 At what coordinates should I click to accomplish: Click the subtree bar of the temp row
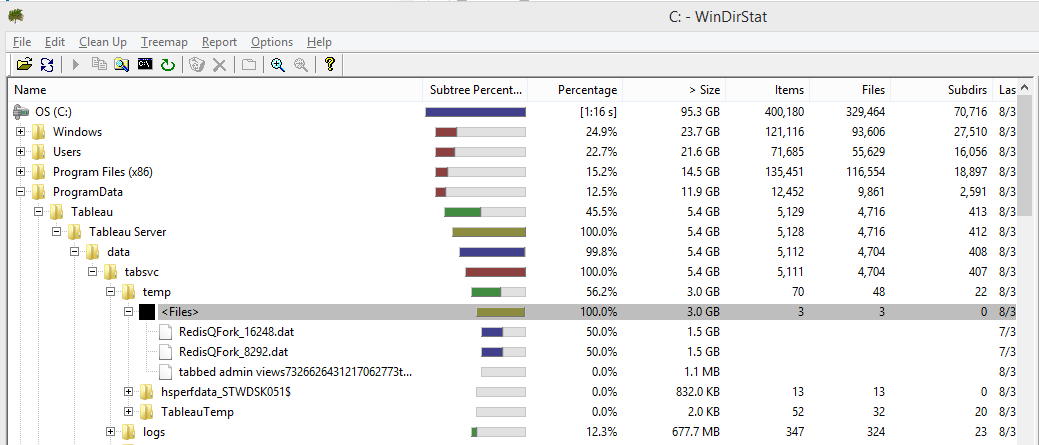[x=498, y=292]
